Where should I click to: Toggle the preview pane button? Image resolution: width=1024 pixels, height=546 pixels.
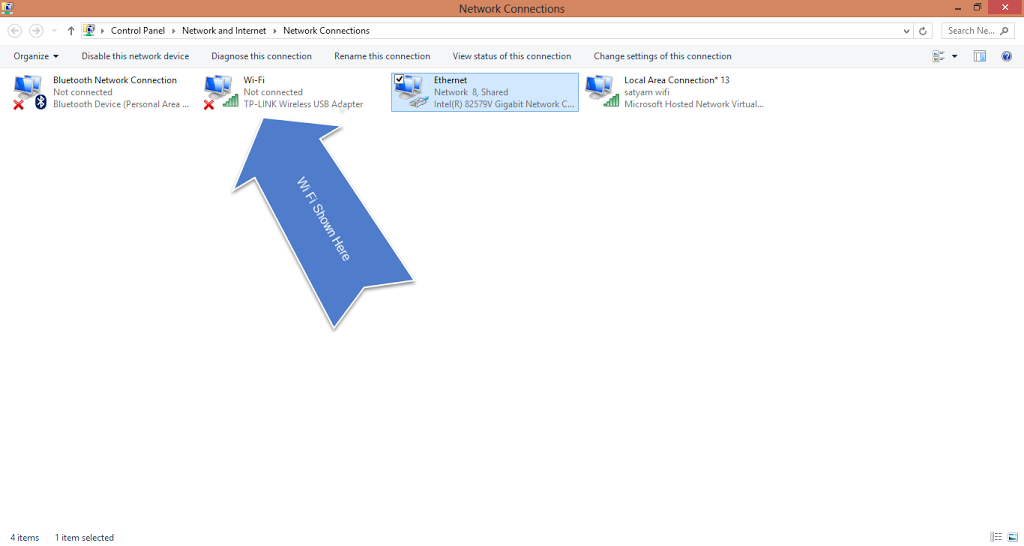[x=980, y=56]
